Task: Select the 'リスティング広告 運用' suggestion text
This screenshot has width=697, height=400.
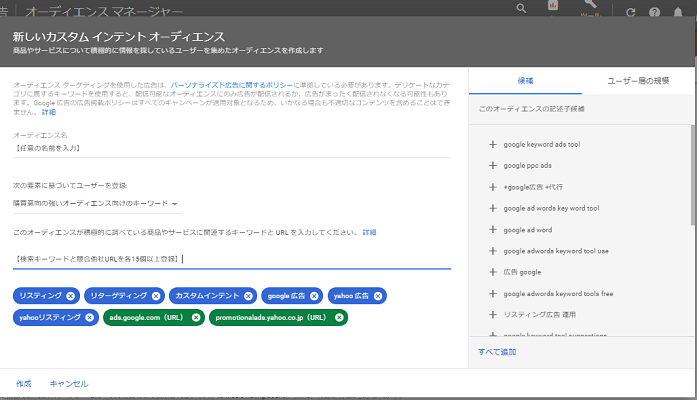Action: (540, 315)
